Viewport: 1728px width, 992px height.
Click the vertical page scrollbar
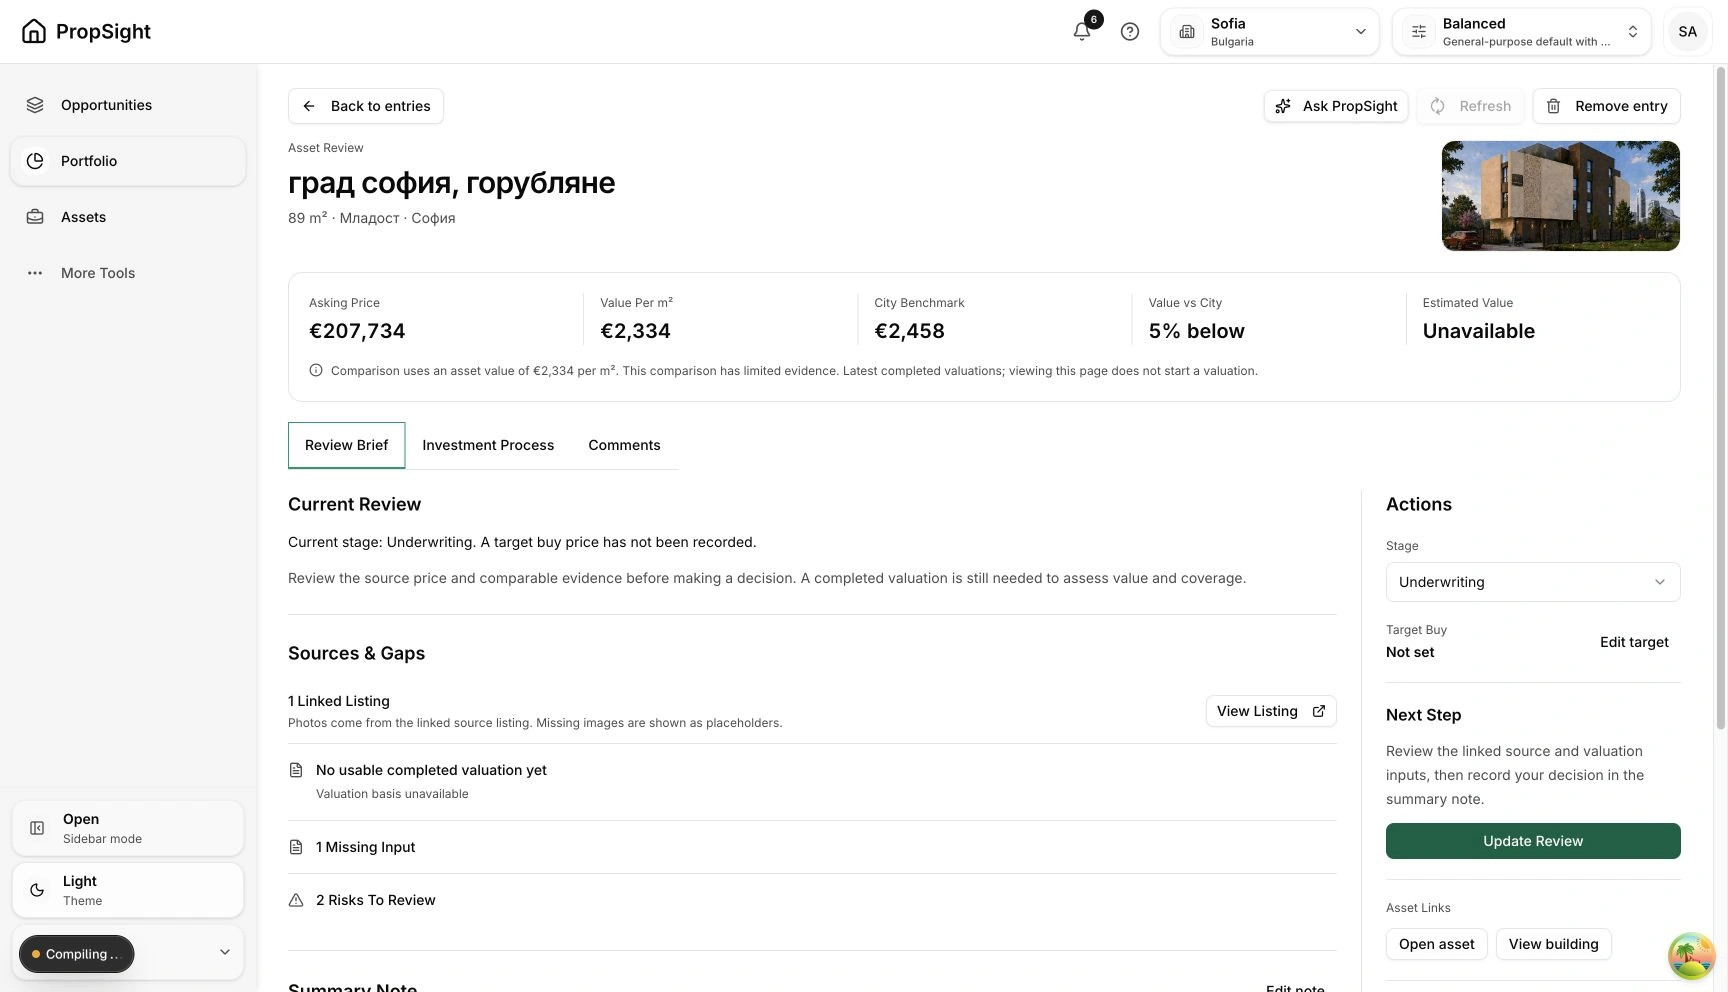1721,398
